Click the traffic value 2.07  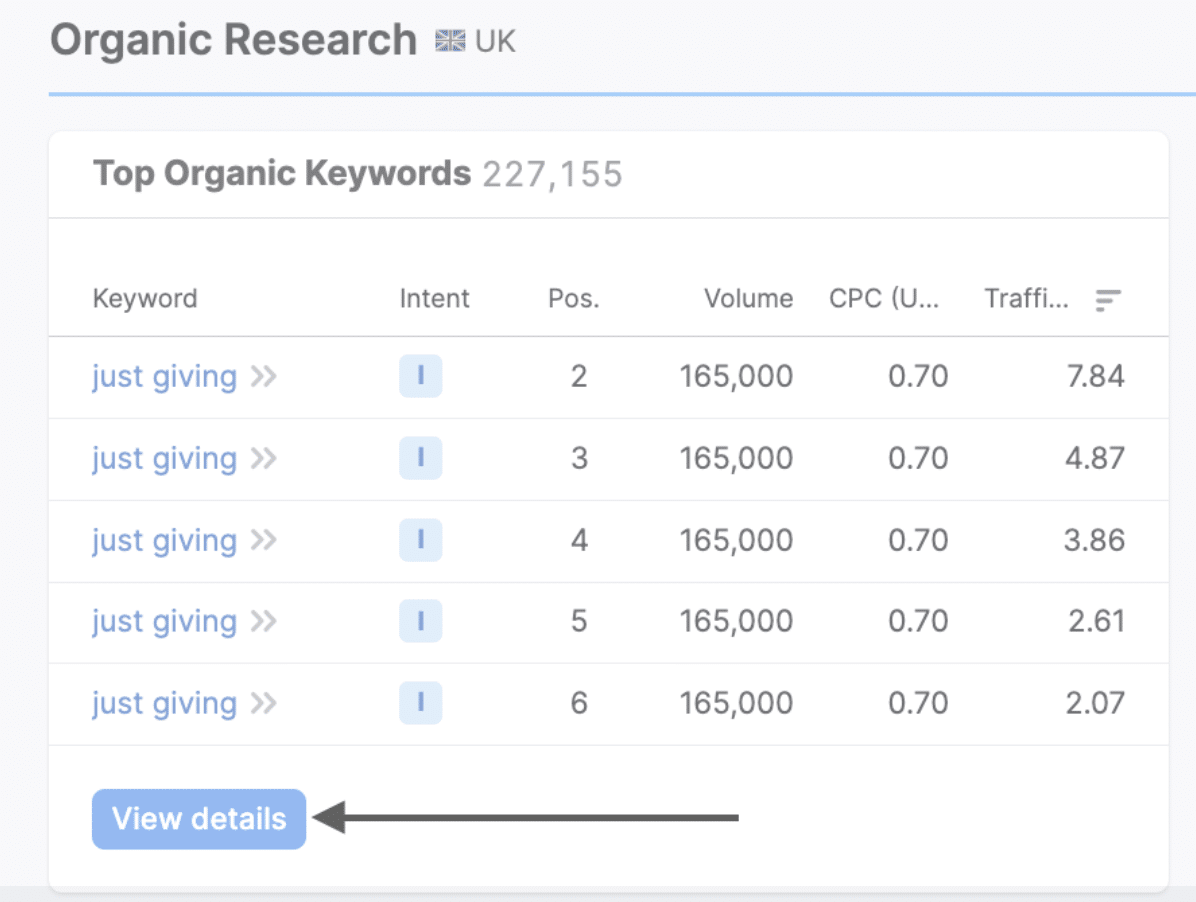[x=1095, y=703]
